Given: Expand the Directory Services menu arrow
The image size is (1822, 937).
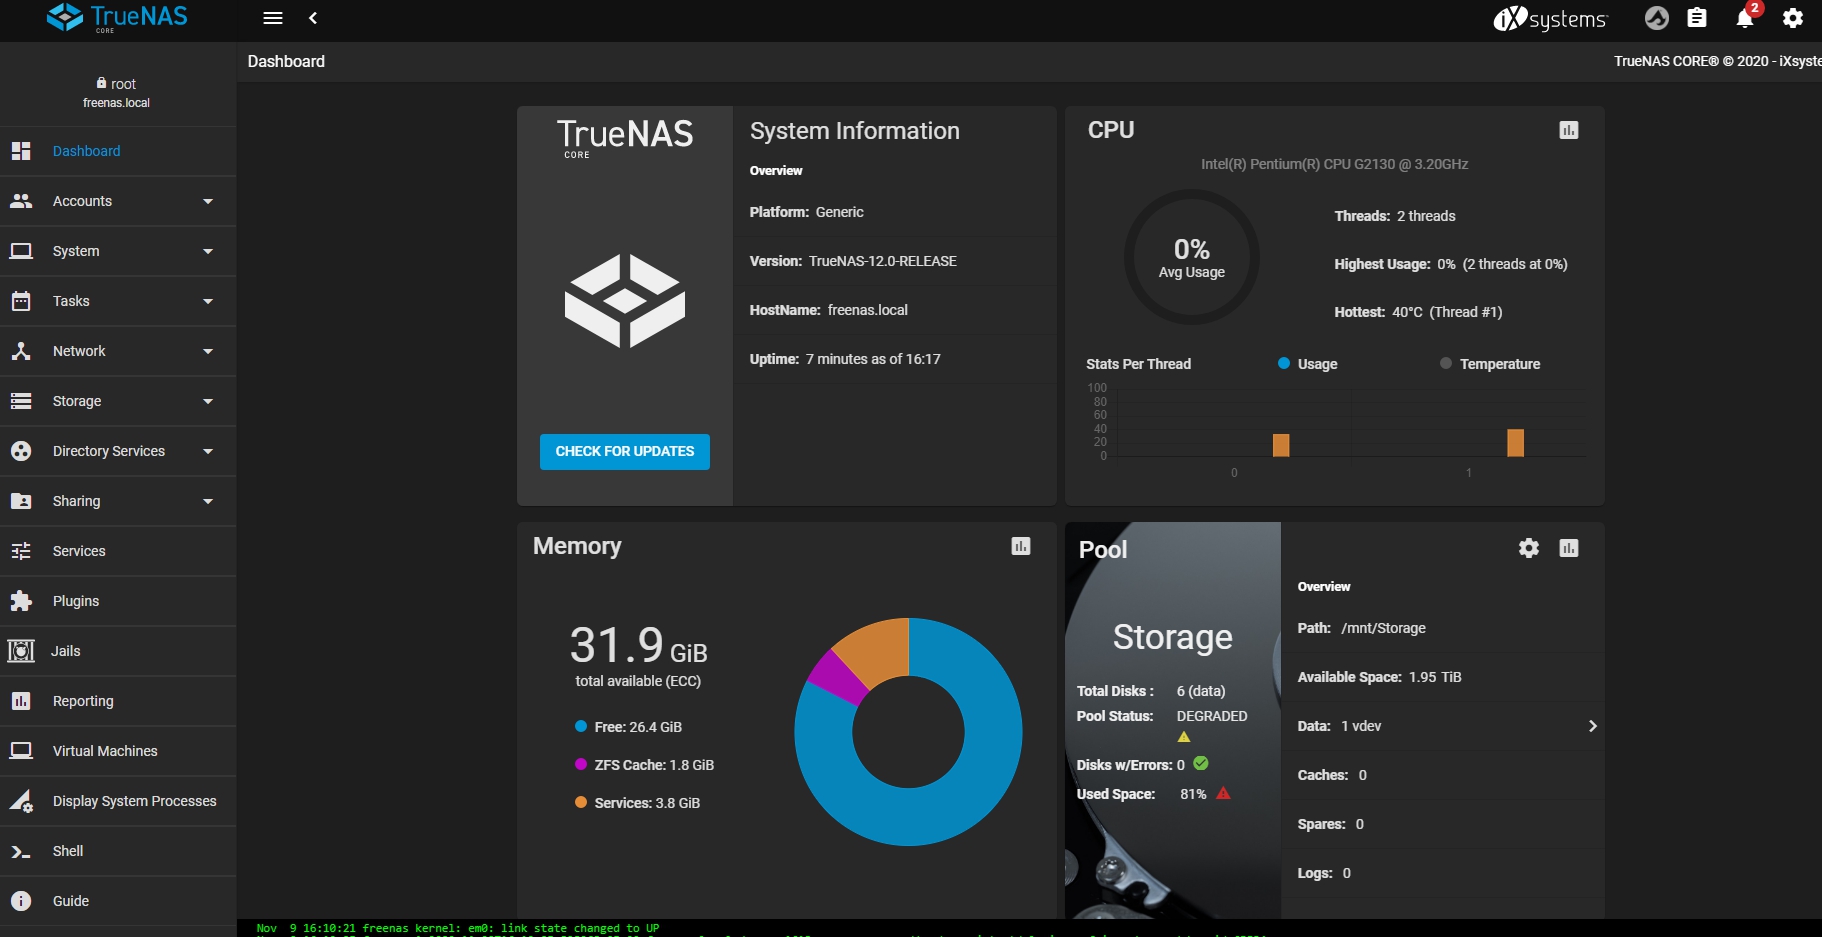Looking at the screenshot, I should [x=208, y=451].
